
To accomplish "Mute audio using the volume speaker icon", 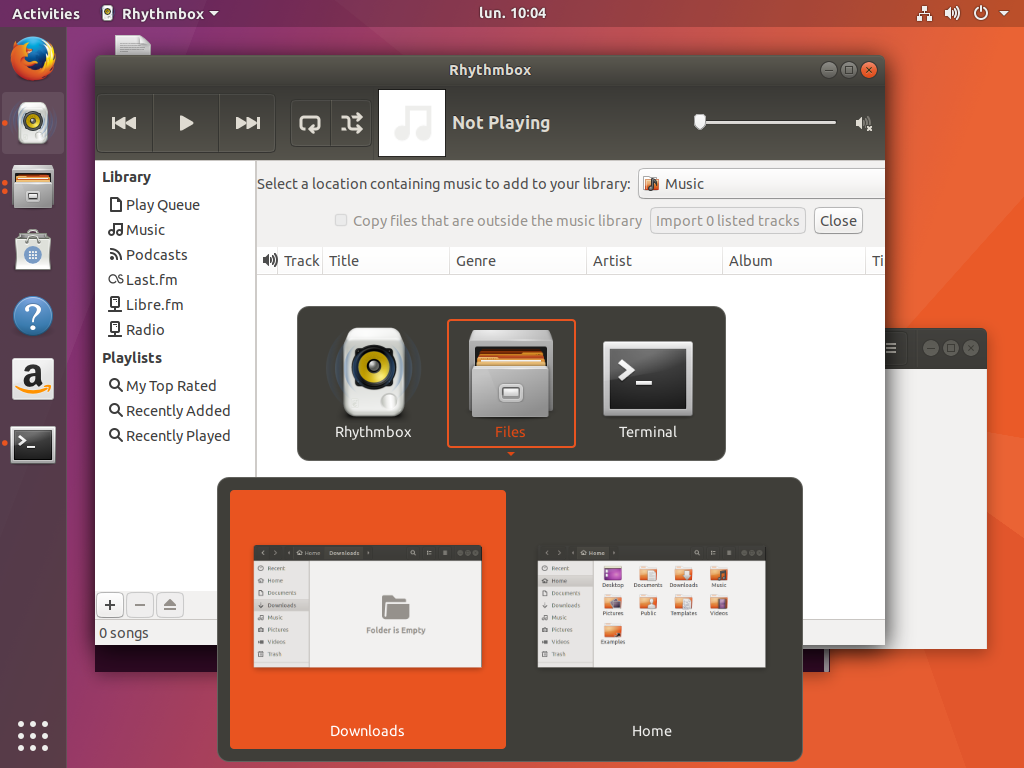I will 863,123.
